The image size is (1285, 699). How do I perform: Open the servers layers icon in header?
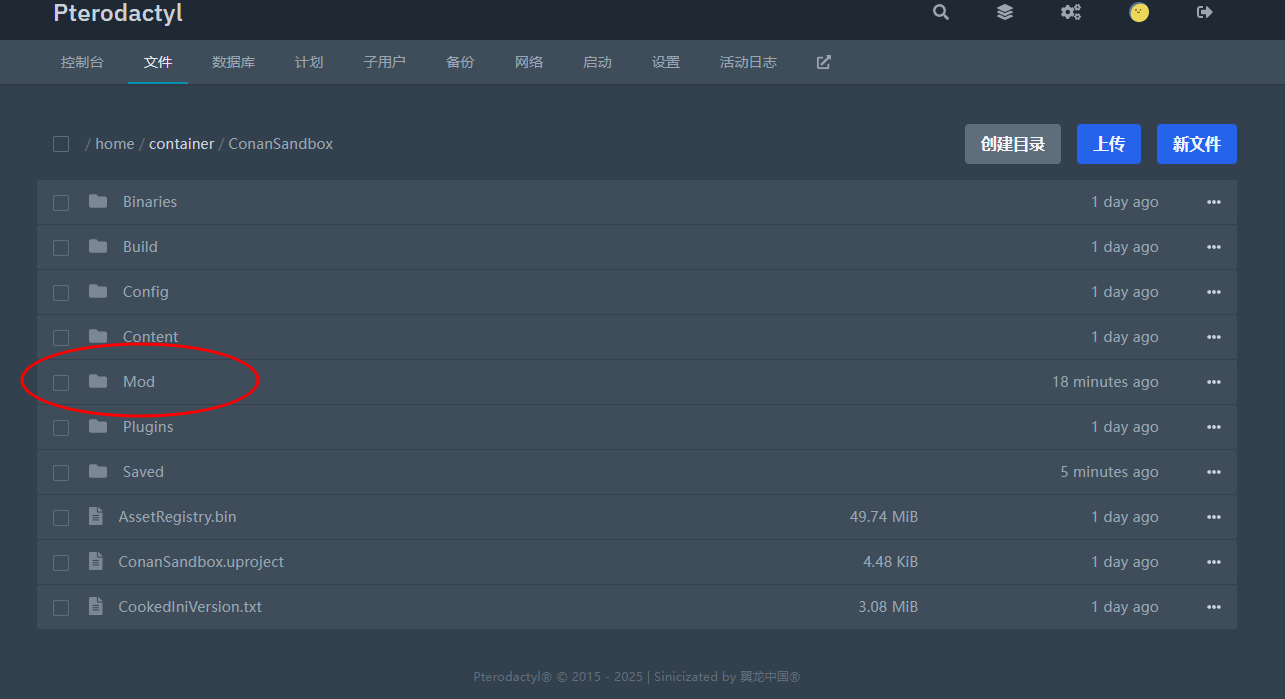pyautogui.click(x=1005, y=12)
